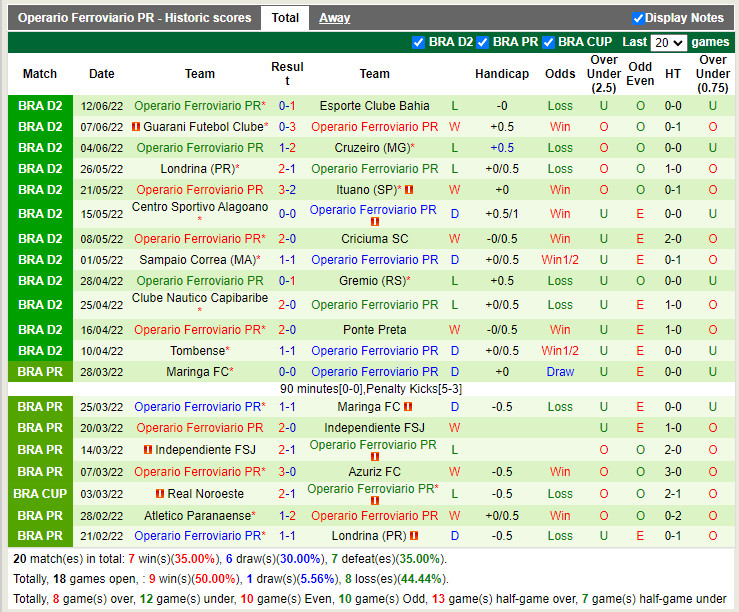Toggle the BRA PR filter checkbox
The height and width of the screenshot is (612, 739).
[x=483, y=42]
